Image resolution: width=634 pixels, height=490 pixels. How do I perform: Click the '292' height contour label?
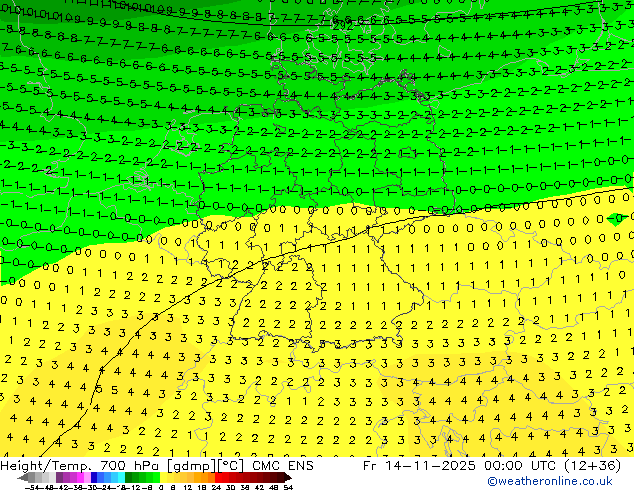coord(343,27)
